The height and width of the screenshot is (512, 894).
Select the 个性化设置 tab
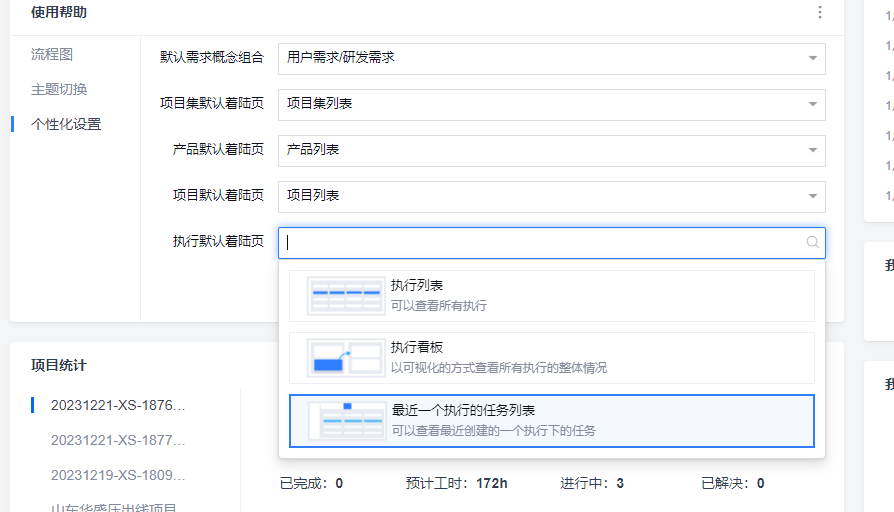(66, 124)
